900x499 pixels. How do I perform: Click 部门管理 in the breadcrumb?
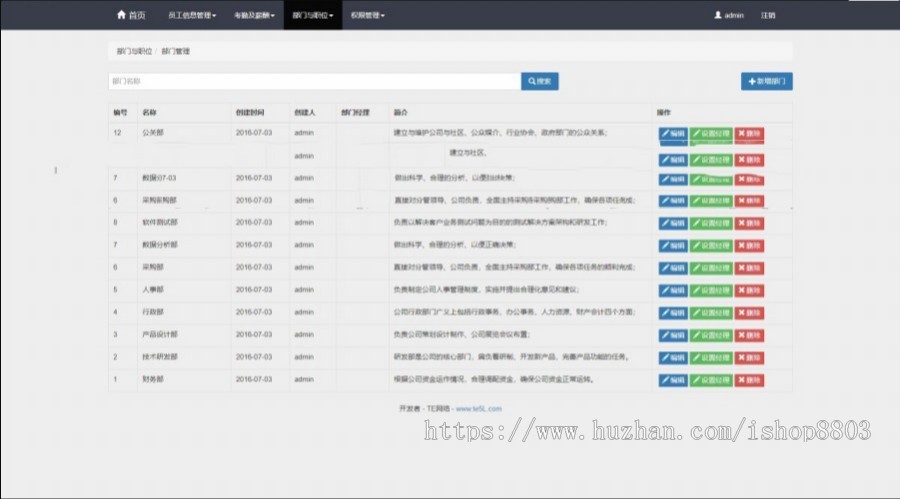click(x=176, y=51)
